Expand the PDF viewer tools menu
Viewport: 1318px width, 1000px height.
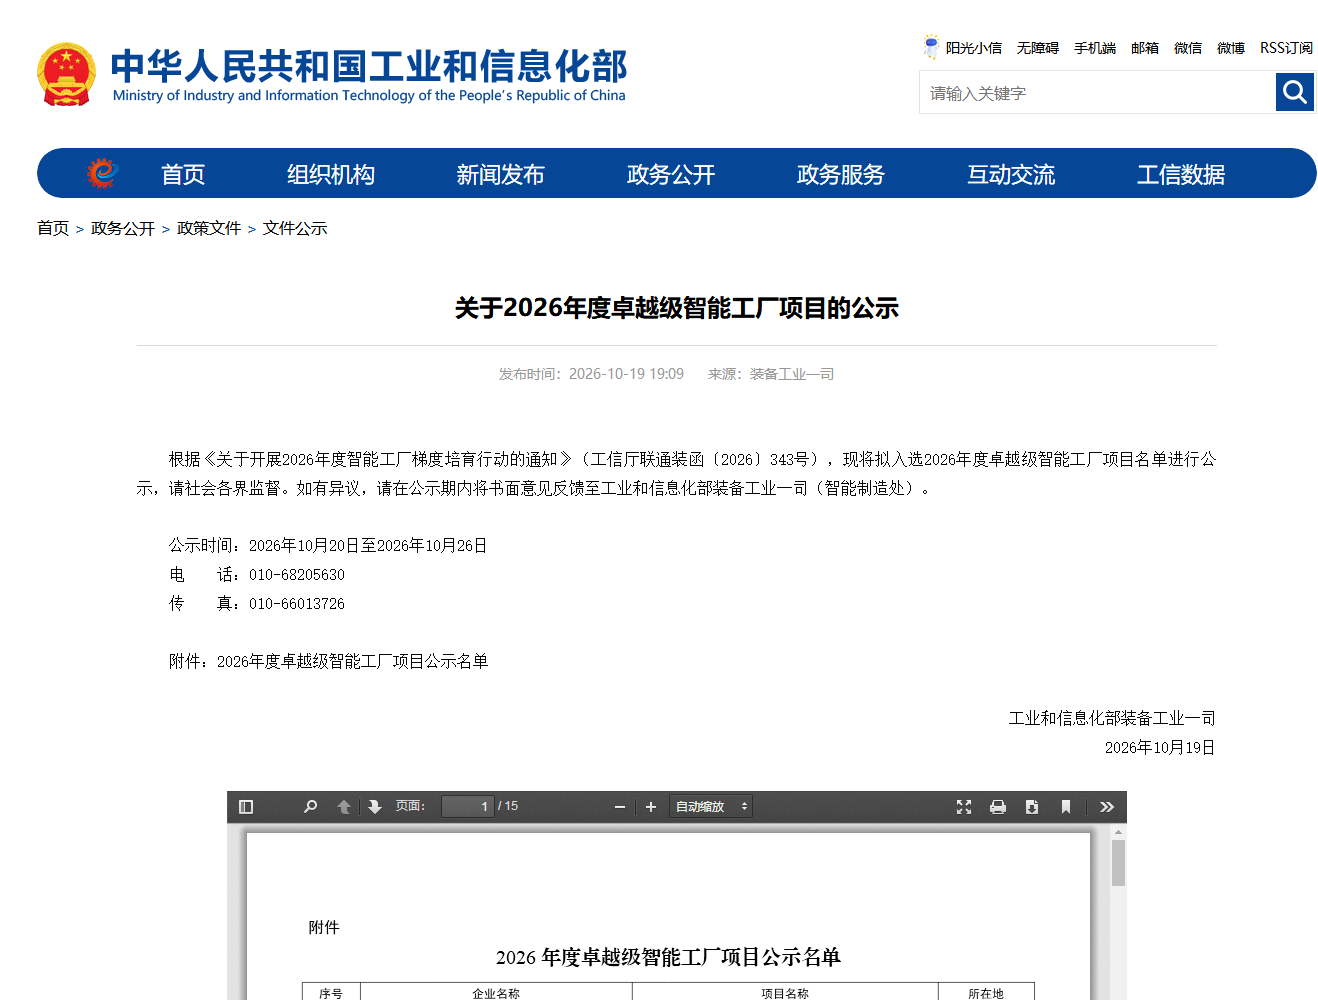pyautogui.click(x=1107, y=807)
